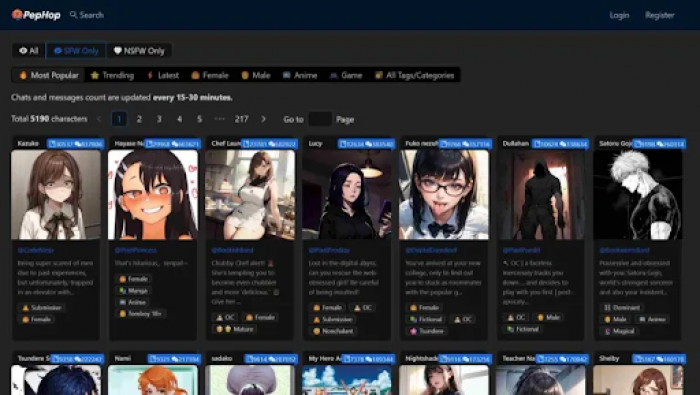Click the Lucy card title
The image size is (700, 395).
pos(315,143)
